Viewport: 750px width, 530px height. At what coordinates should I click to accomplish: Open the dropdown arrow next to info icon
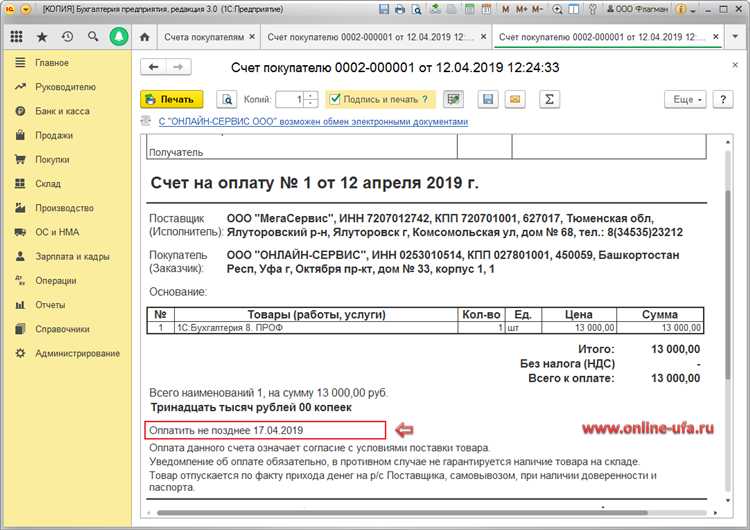coord(693,10)
